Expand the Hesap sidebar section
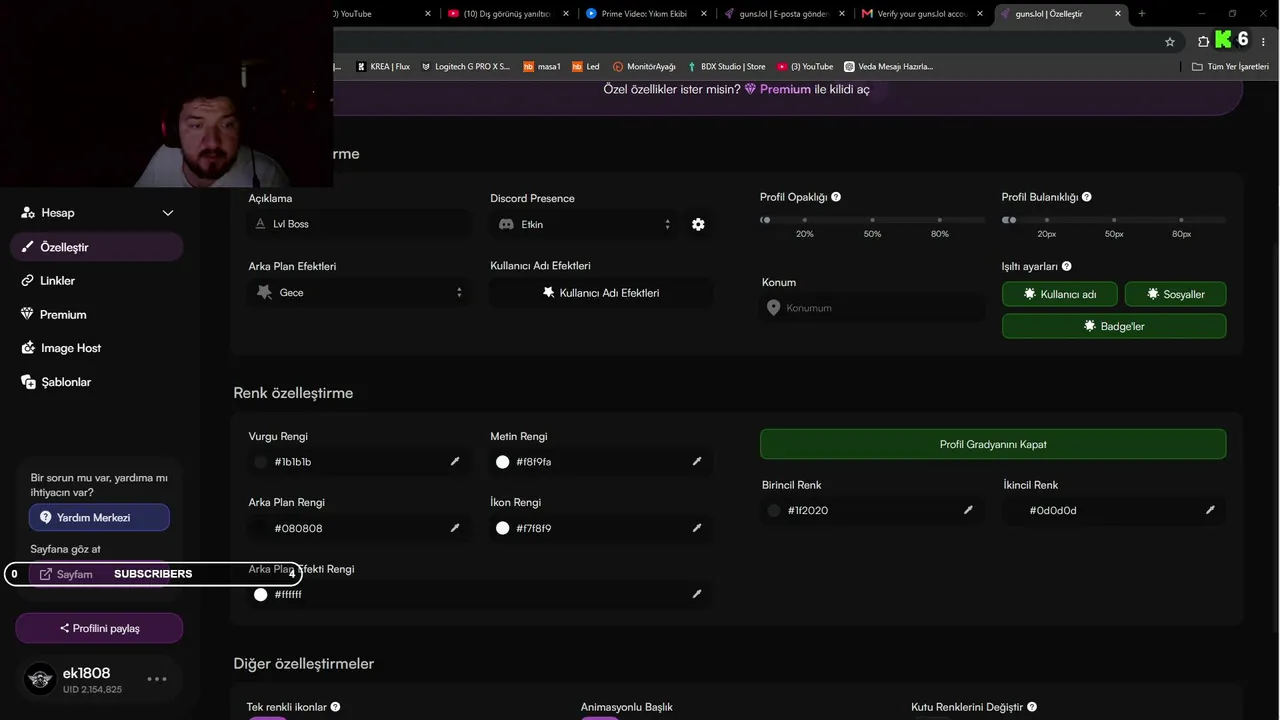Screen dimensions: 1280x720 pos(97,213)
